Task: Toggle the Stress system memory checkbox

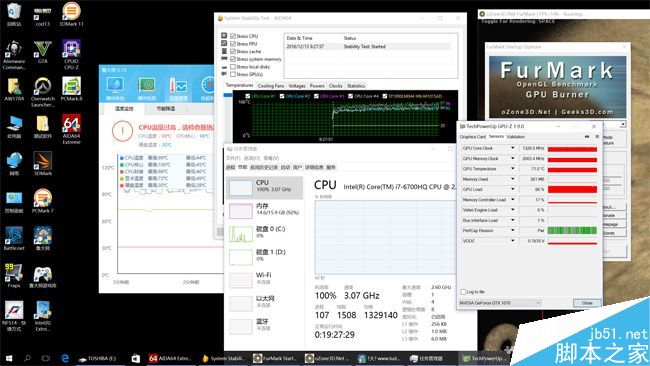Action: [x=233, y=59]
